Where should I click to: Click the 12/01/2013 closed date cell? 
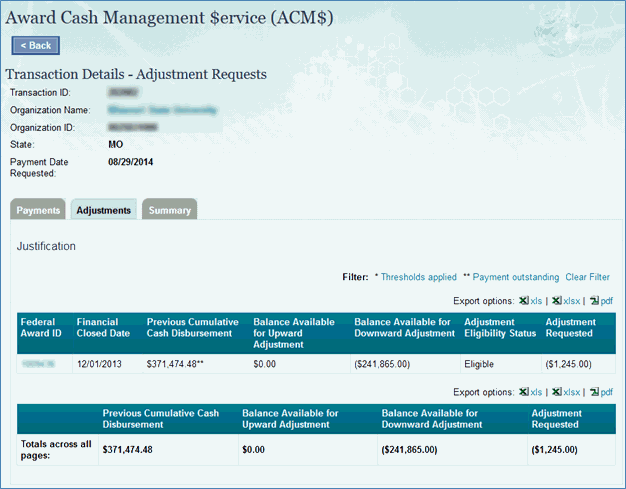pyautogui.click(x=101, y=364)
